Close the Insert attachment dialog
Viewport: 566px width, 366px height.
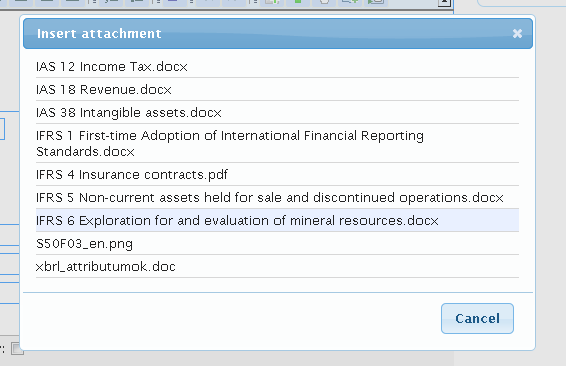click(x=517, y=34)
